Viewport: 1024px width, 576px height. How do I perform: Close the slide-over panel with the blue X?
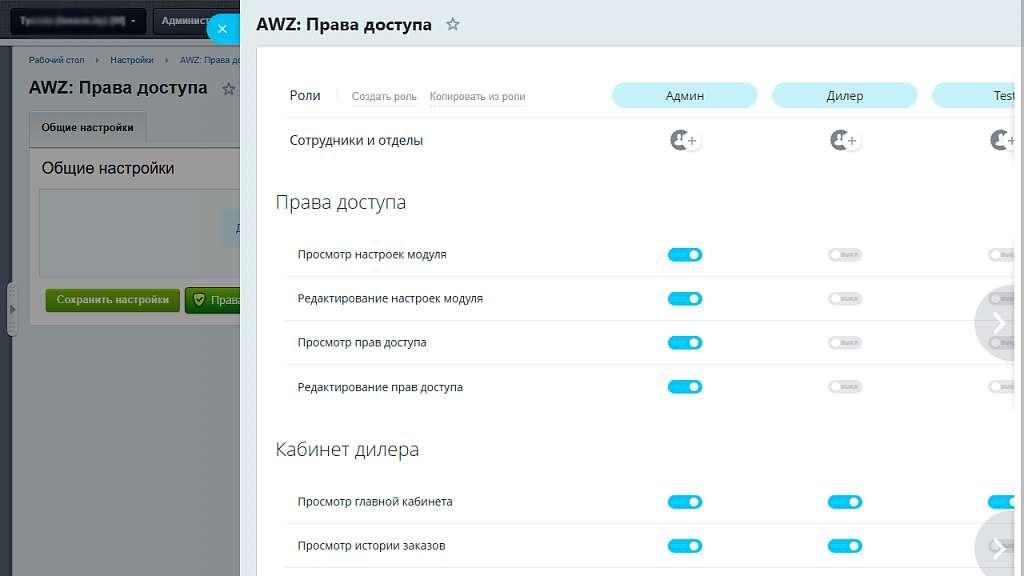[222, 28]
